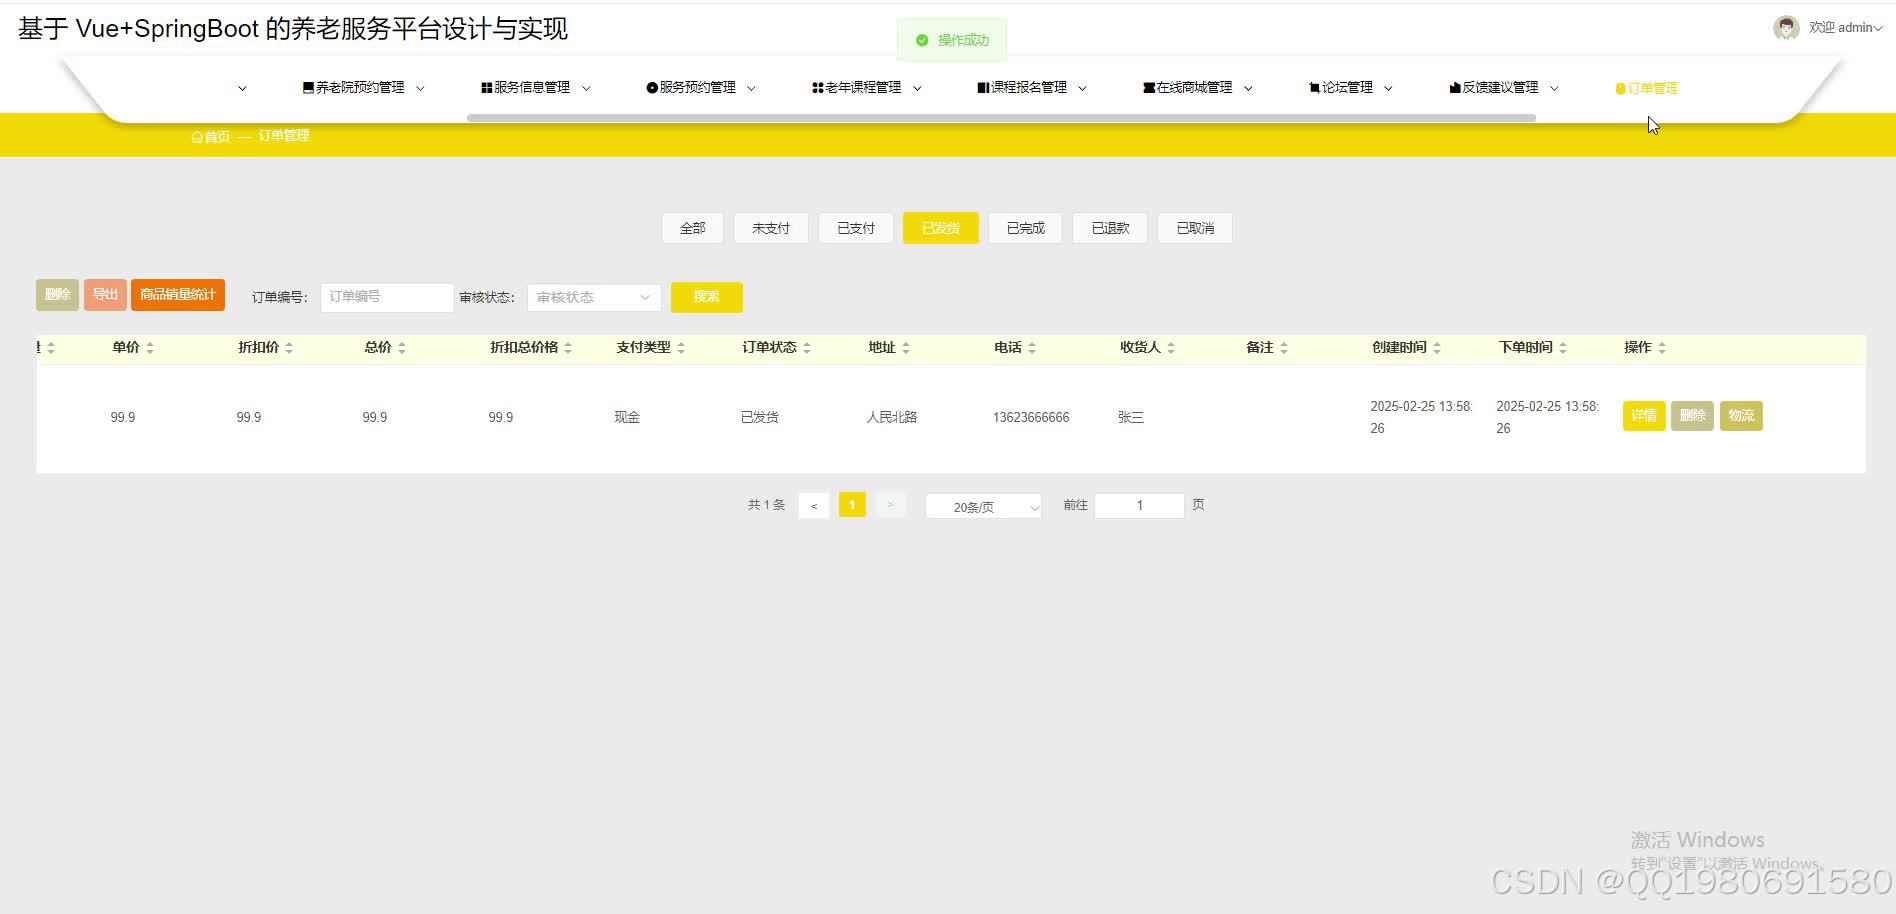
Task: Toggle sorting on the 订单状态 column
Action: pos(807,347)
